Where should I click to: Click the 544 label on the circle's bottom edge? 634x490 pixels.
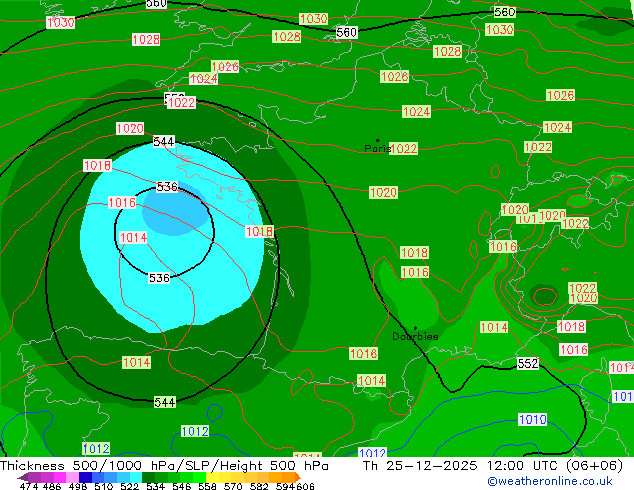tap(165, 402)
